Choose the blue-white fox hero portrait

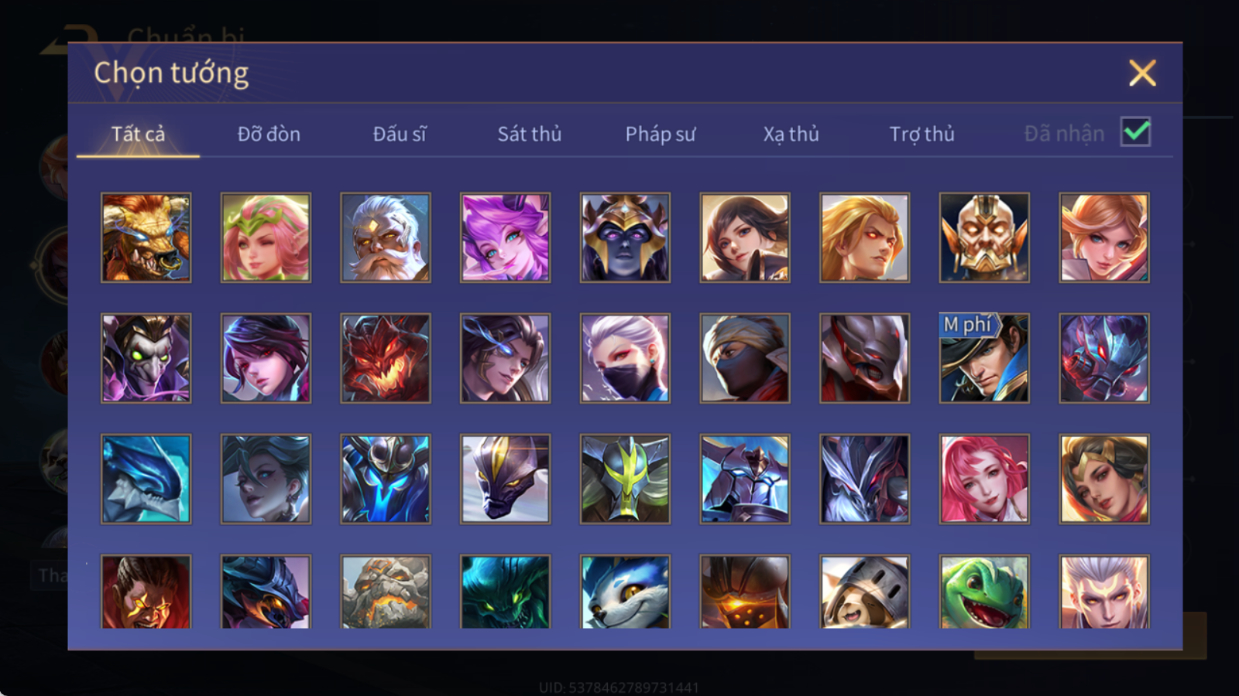[x=625, y=593]
